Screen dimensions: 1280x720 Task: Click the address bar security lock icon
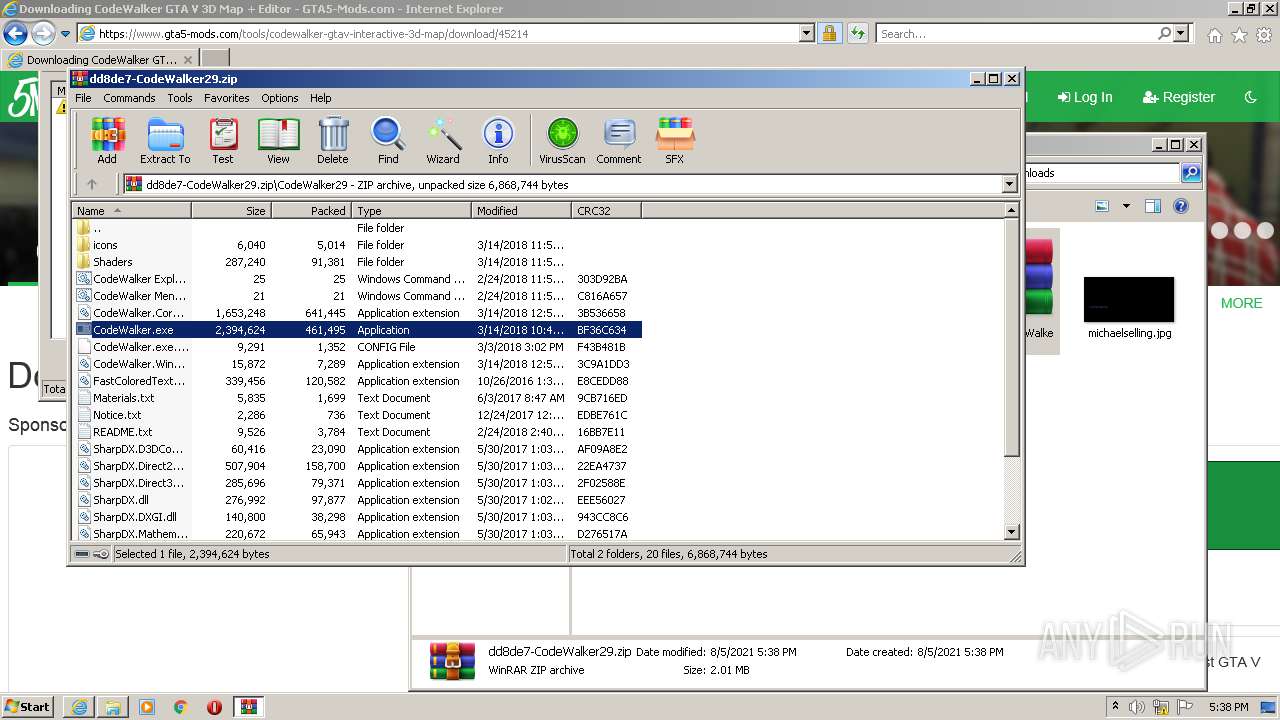[829, 34]
